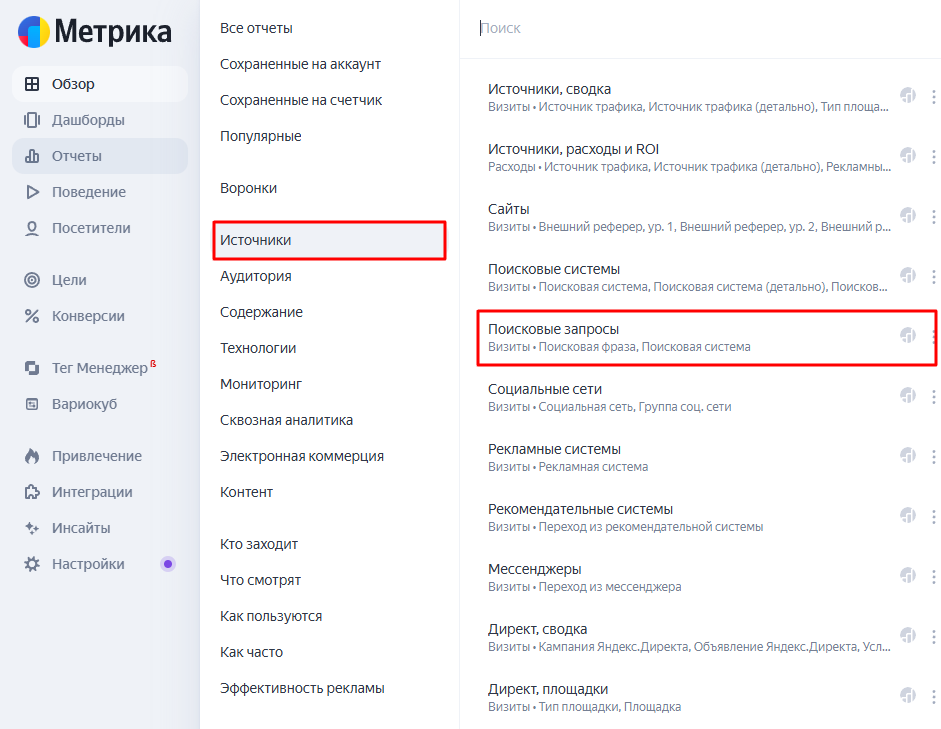Click the Привлечение flame icon
The image size is (941, 729).
pyautogui.click(x=32, y=456)
